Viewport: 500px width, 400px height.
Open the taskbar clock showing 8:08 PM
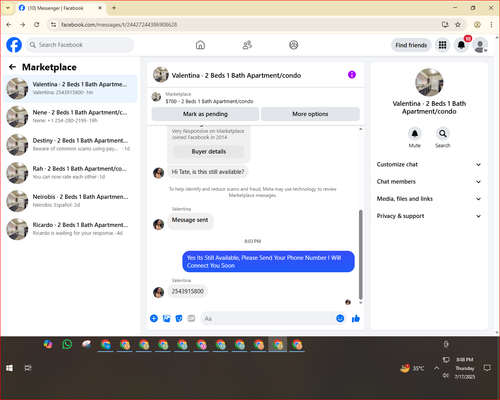465,368
